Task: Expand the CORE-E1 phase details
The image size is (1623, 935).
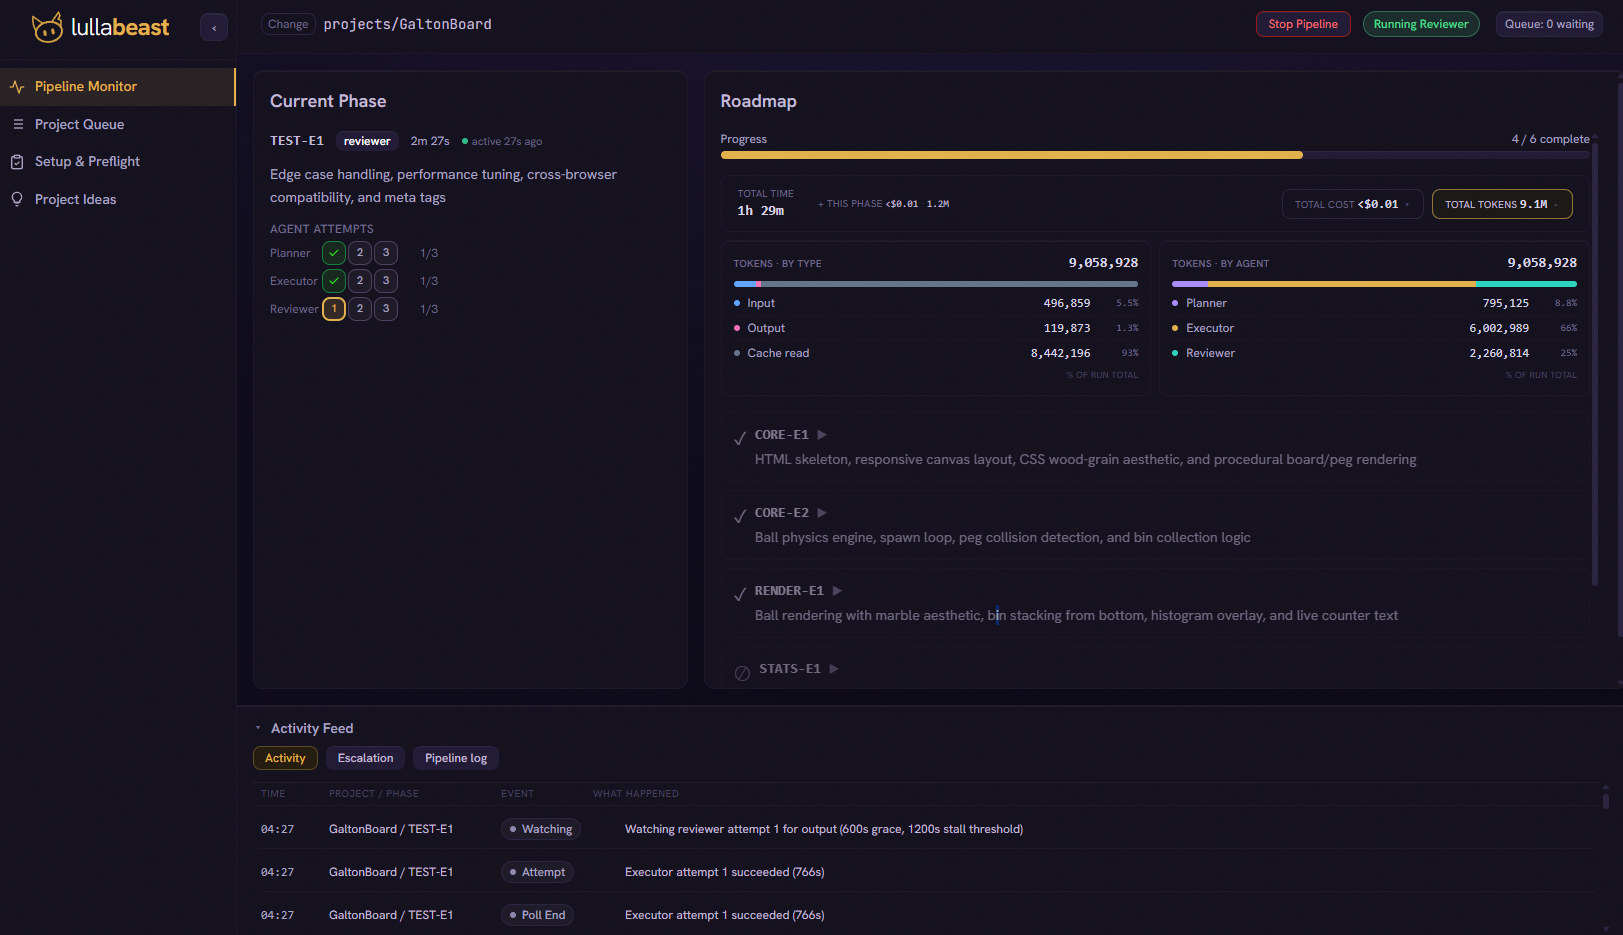Action: tap(822, 435)
